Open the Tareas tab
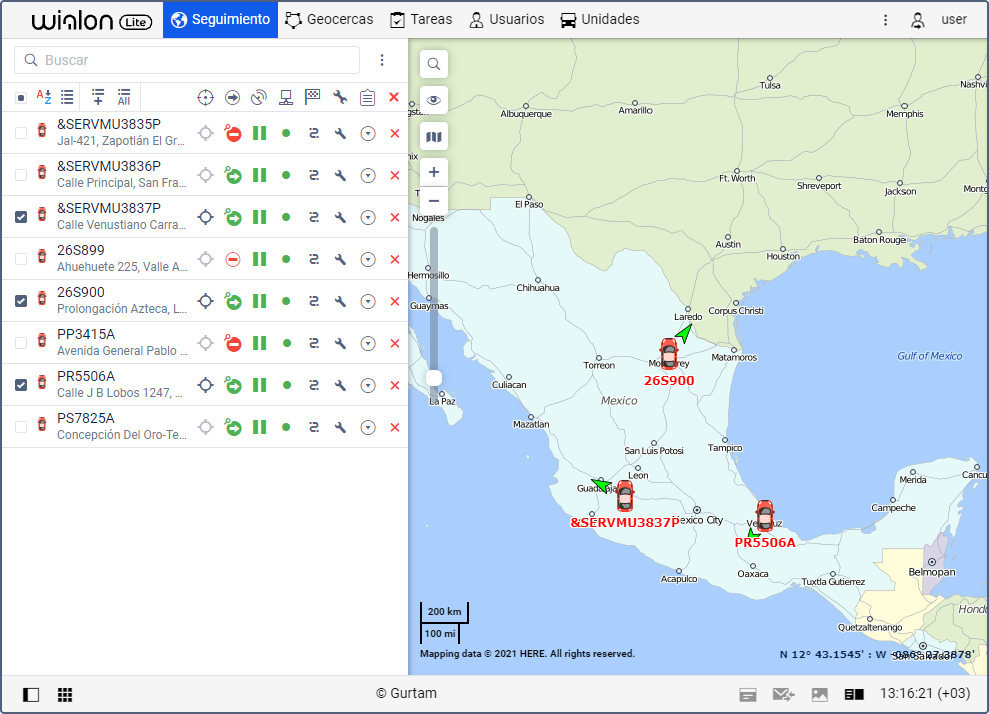The height and width of the screenshot is (714, 989). point(420,19)
